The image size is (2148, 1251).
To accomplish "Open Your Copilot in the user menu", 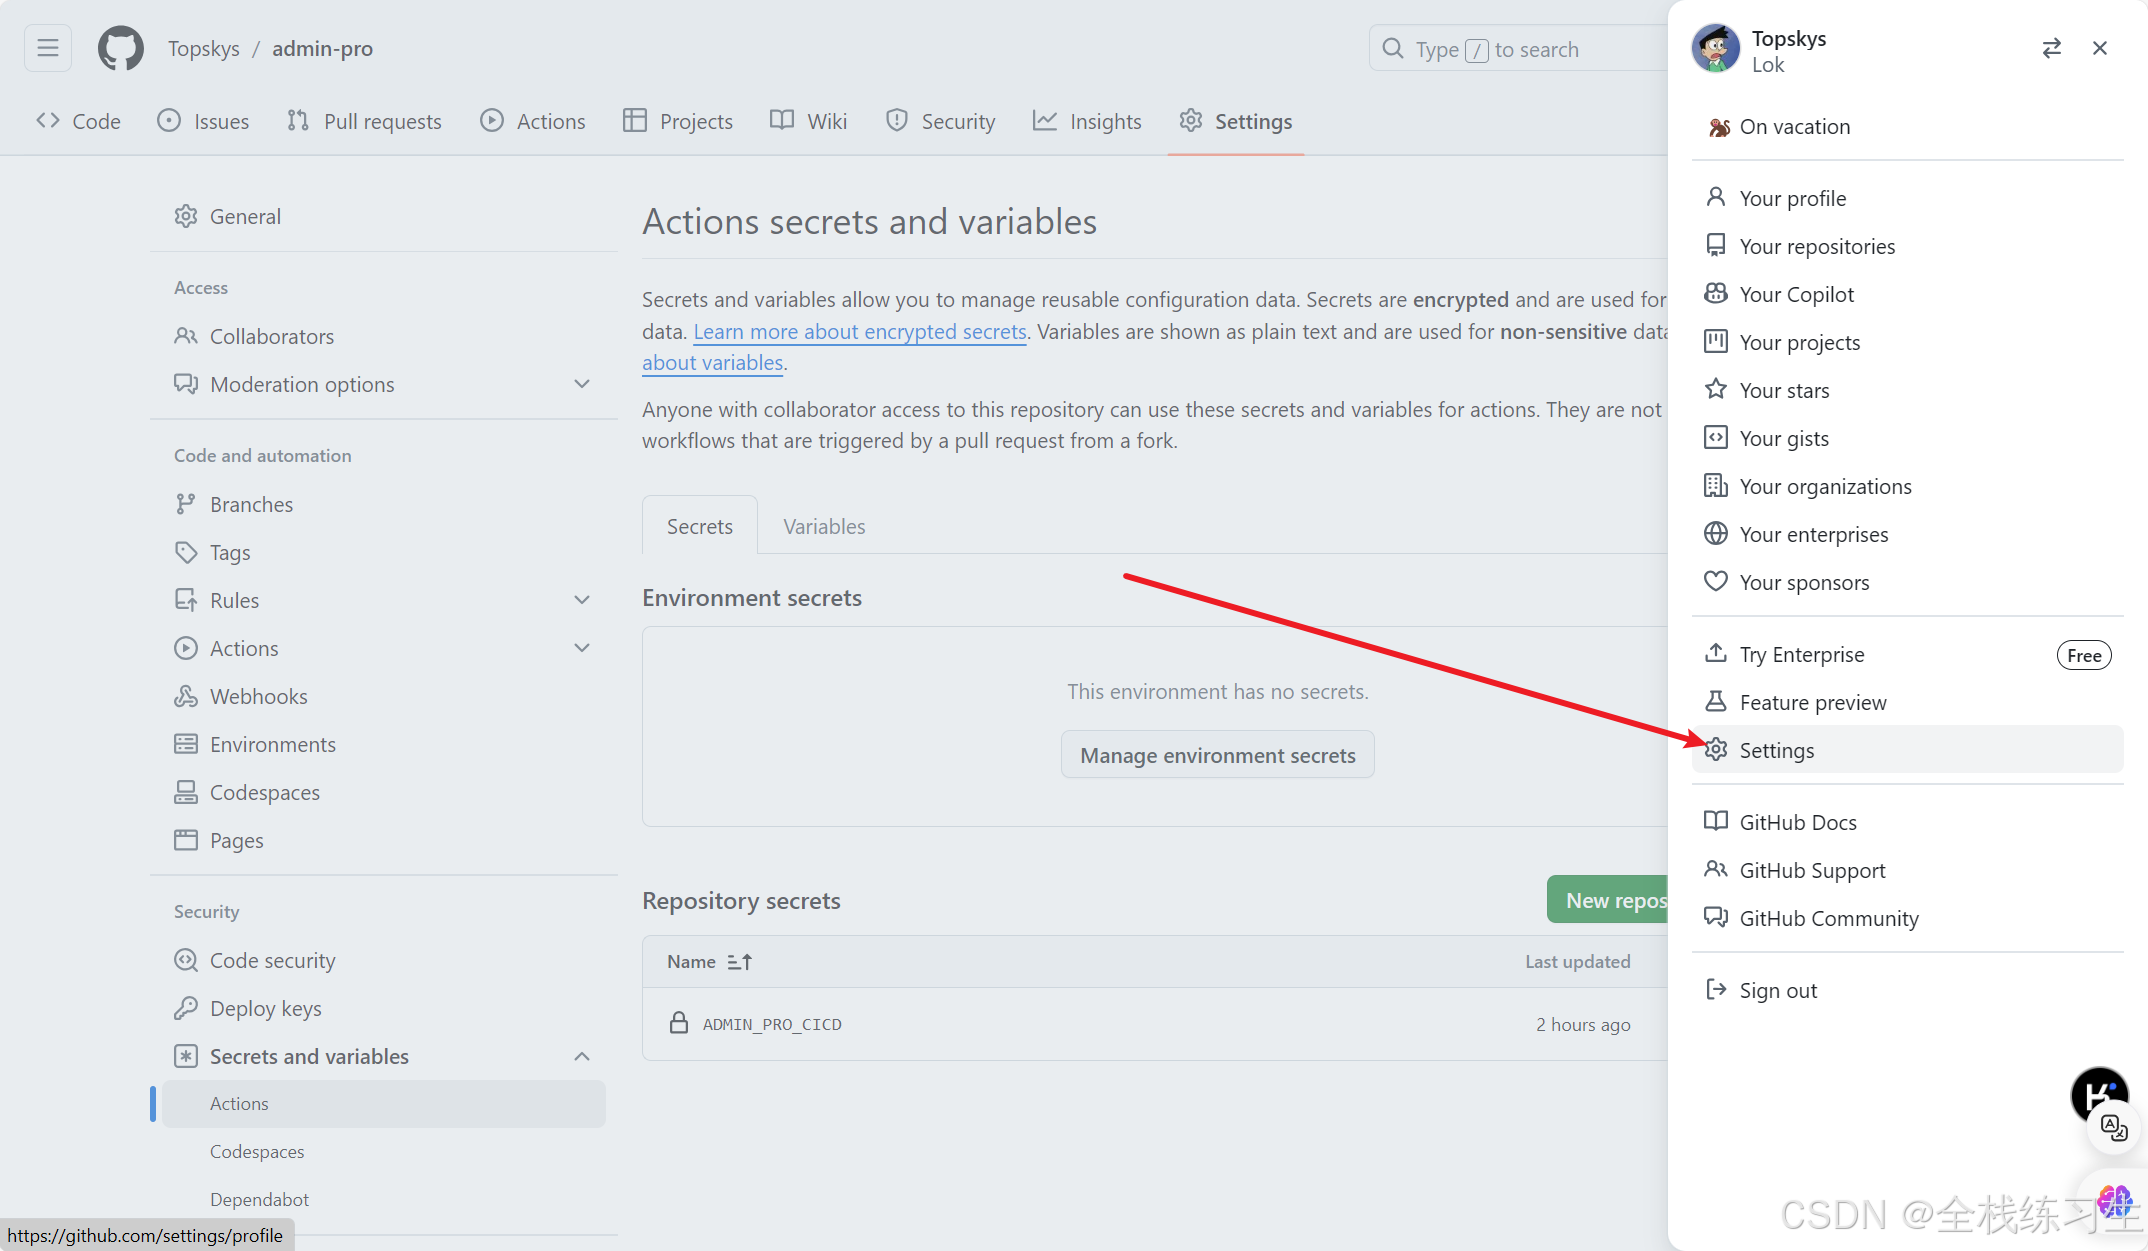I will 1796,294.
